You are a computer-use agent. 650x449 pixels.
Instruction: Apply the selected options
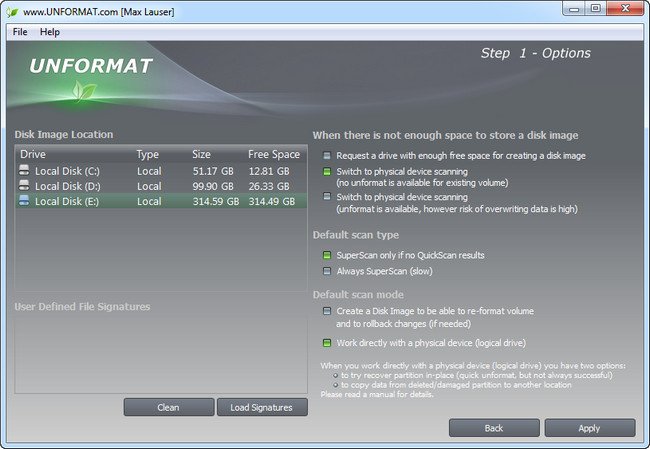coord(590,428)
